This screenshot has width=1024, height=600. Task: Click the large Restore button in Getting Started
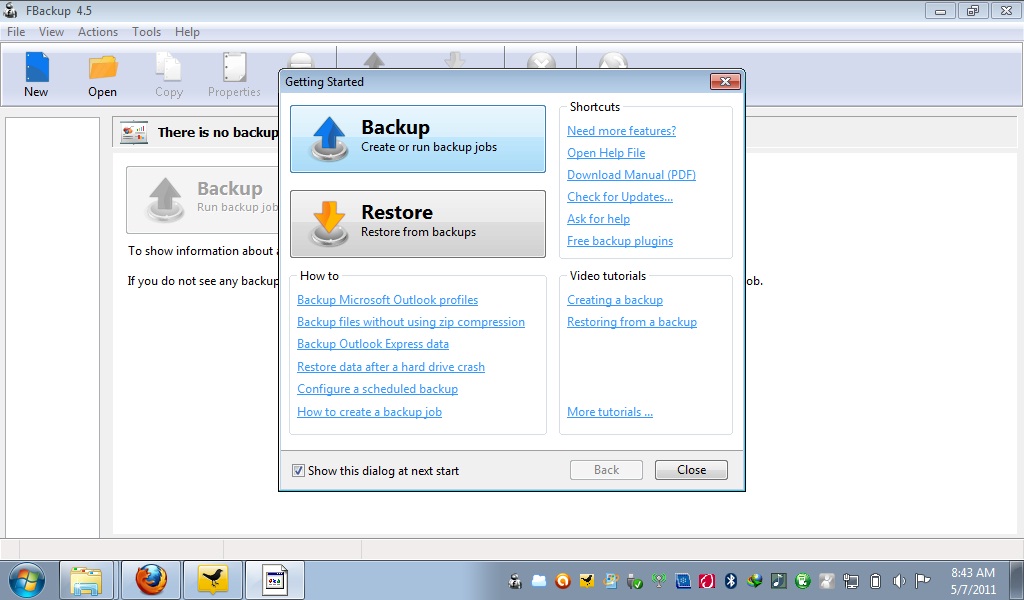[418, 223]
